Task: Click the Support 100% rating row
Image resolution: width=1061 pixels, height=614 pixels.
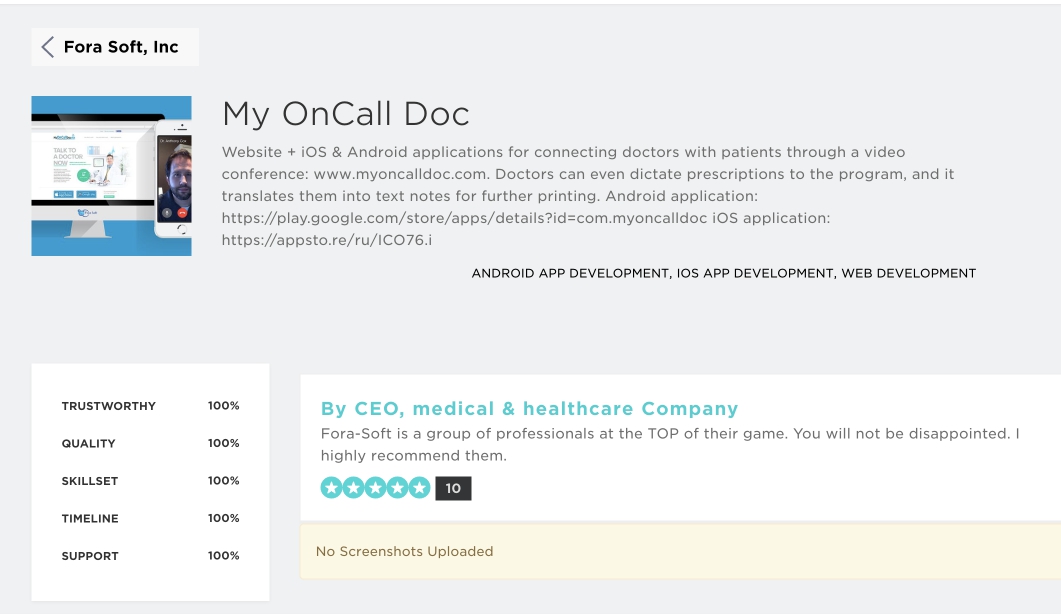Action: pyautogui.click(x=150, y=556)
